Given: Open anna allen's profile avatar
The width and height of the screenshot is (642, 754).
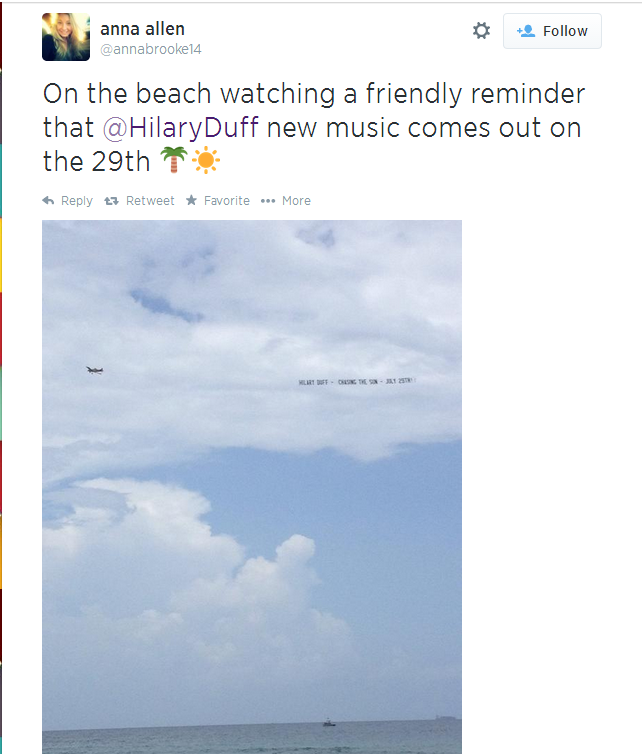Looking at the screenshot, I should point(66,37).
